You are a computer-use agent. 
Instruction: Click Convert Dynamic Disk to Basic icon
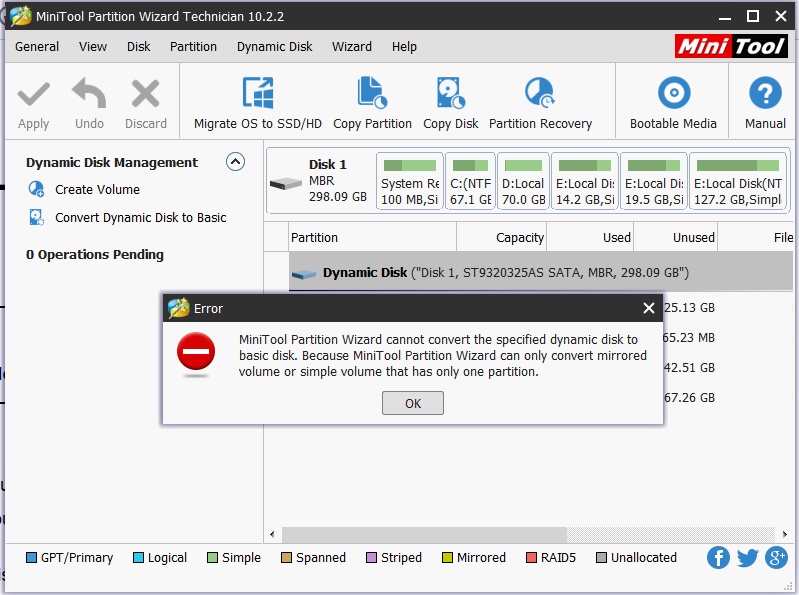click(x=36, y=218)
